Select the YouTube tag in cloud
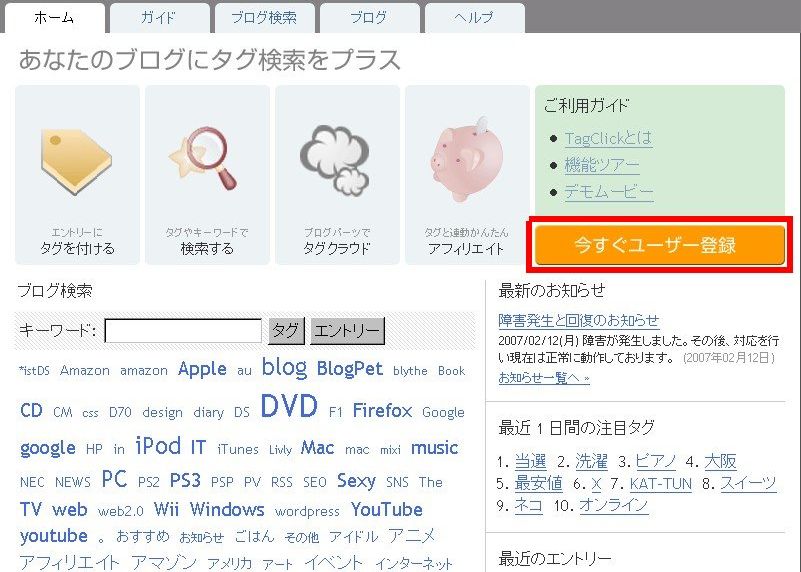 387,510
